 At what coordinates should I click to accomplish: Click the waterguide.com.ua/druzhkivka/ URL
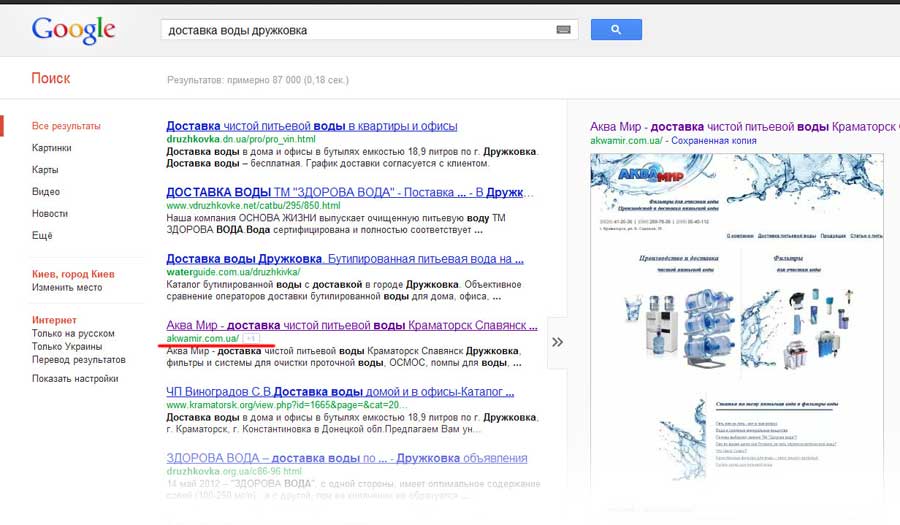[233, 272]
